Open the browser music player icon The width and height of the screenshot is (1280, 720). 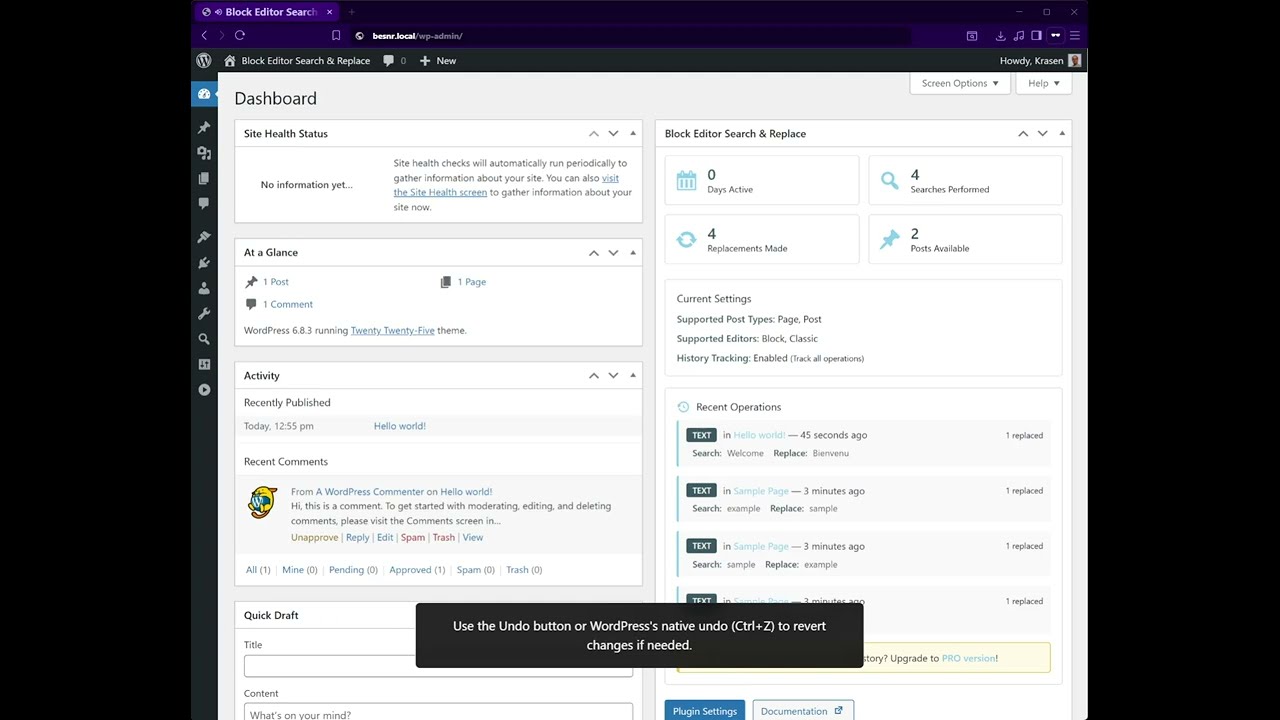coord(1018,36)
